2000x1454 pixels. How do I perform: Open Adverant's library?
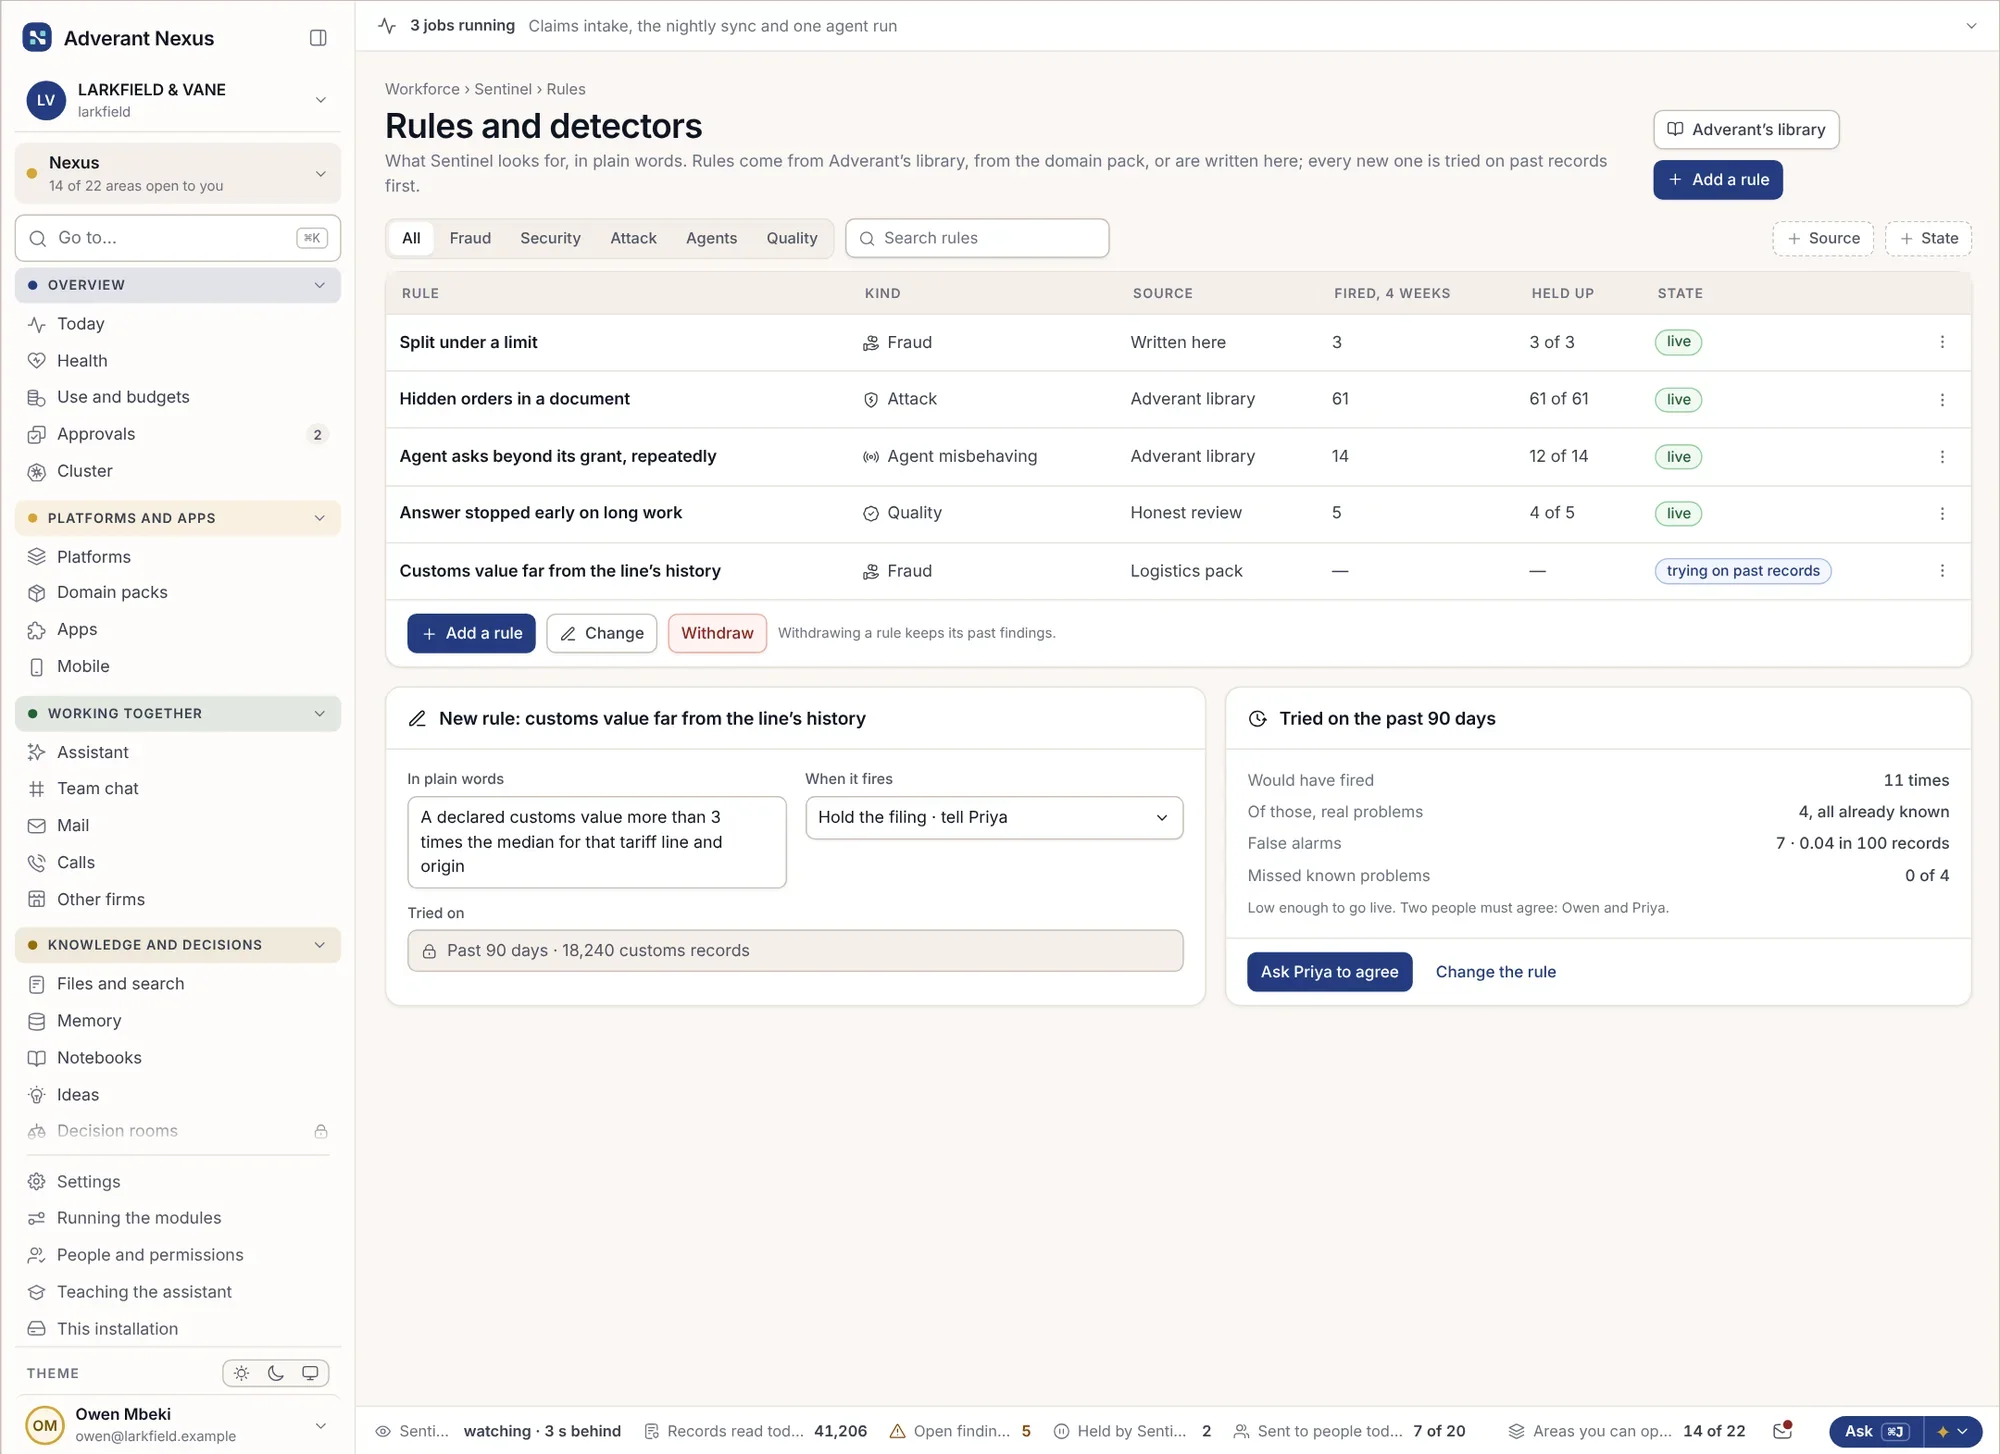click(x=1746, y=129)
